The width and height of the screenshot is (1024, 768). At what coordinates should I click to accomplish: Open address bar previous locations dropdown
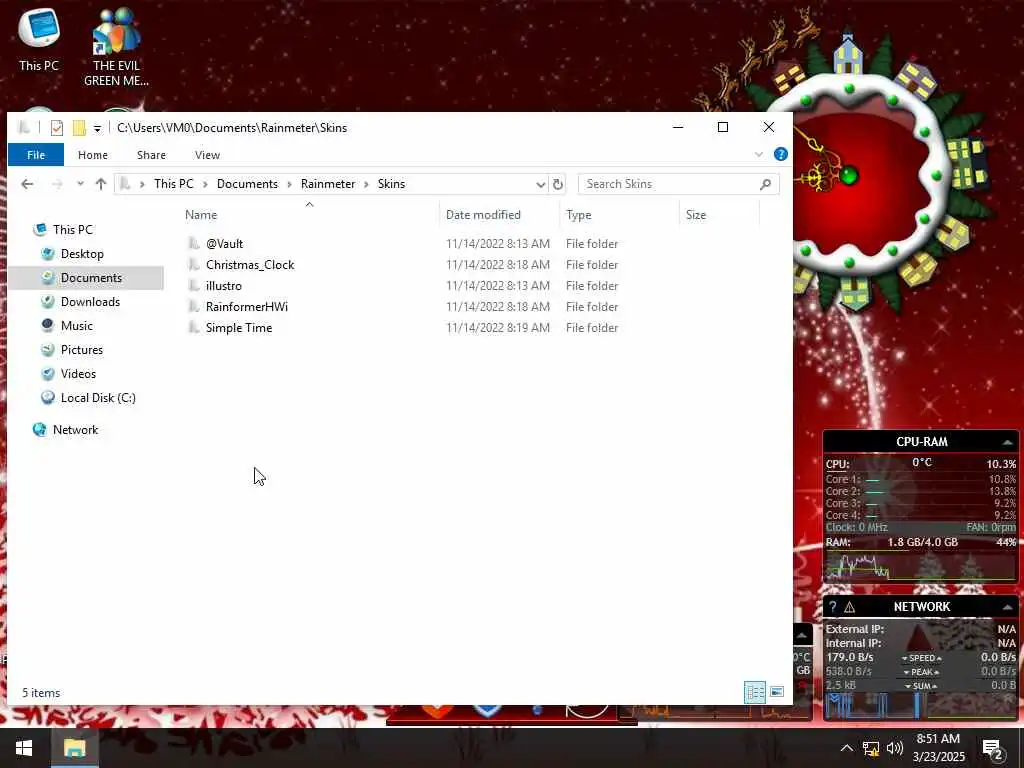click(x=541, y=185)
